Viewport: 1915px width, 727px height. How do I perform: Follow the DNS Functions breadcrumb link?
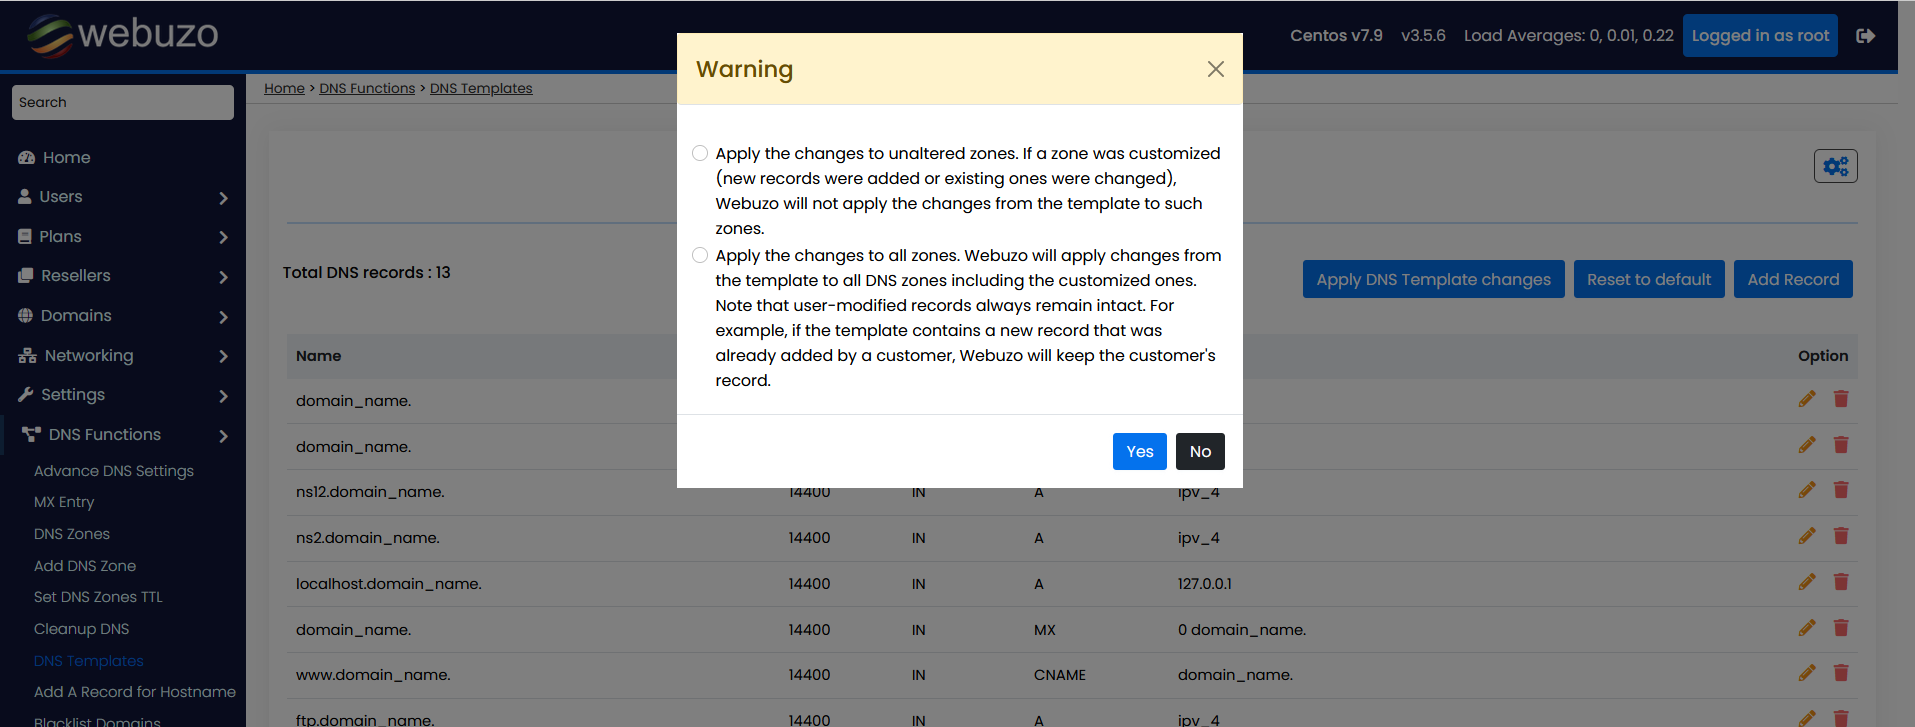(x=367, y=88)
